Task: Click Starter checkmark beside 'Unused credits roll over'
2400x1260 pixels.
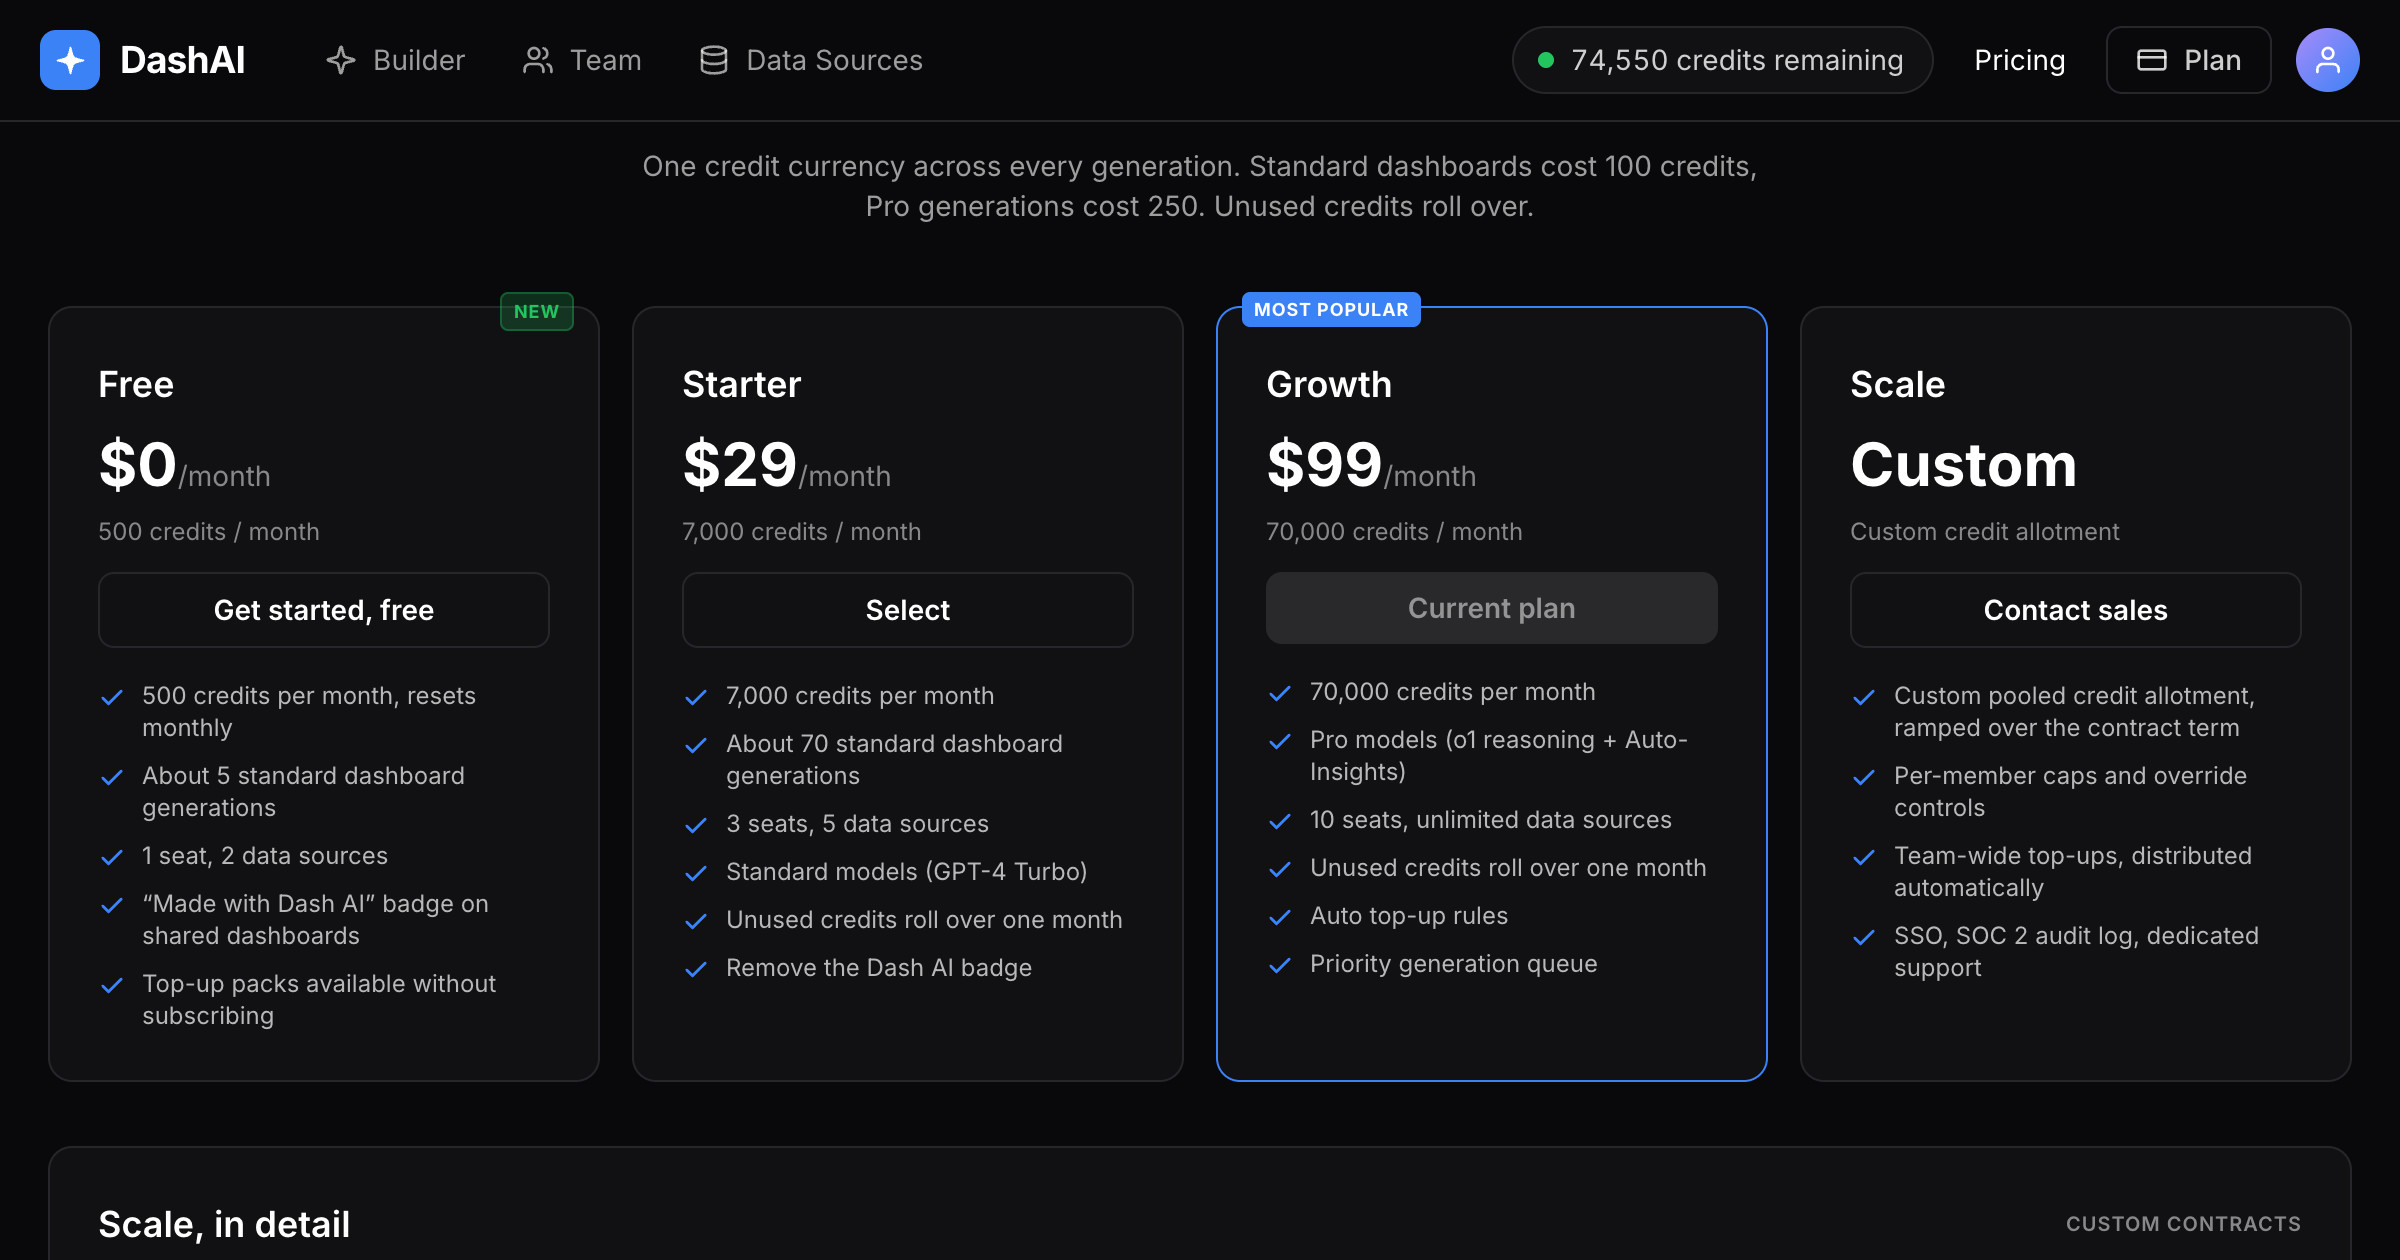Action: [x=696, y=921]
